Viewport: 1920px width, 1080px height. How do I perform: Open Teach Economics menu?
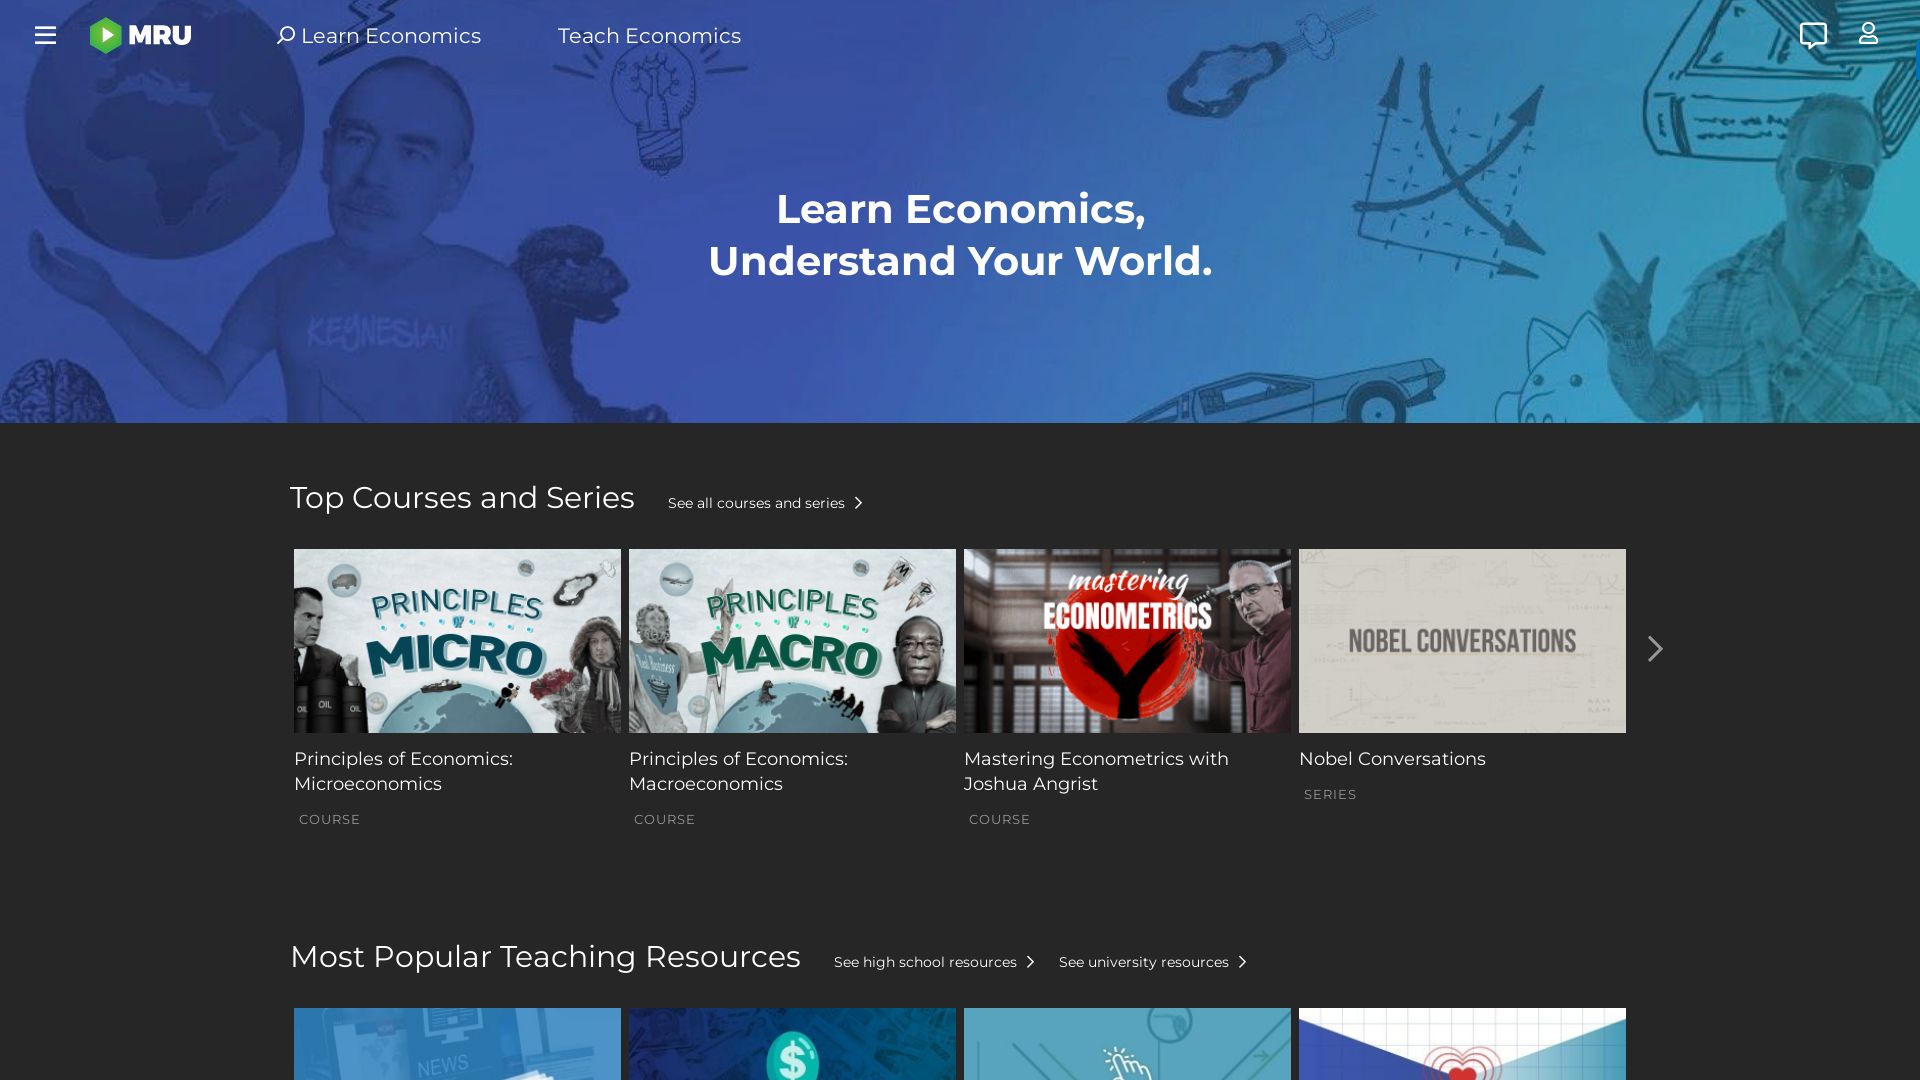coord(649,36)
